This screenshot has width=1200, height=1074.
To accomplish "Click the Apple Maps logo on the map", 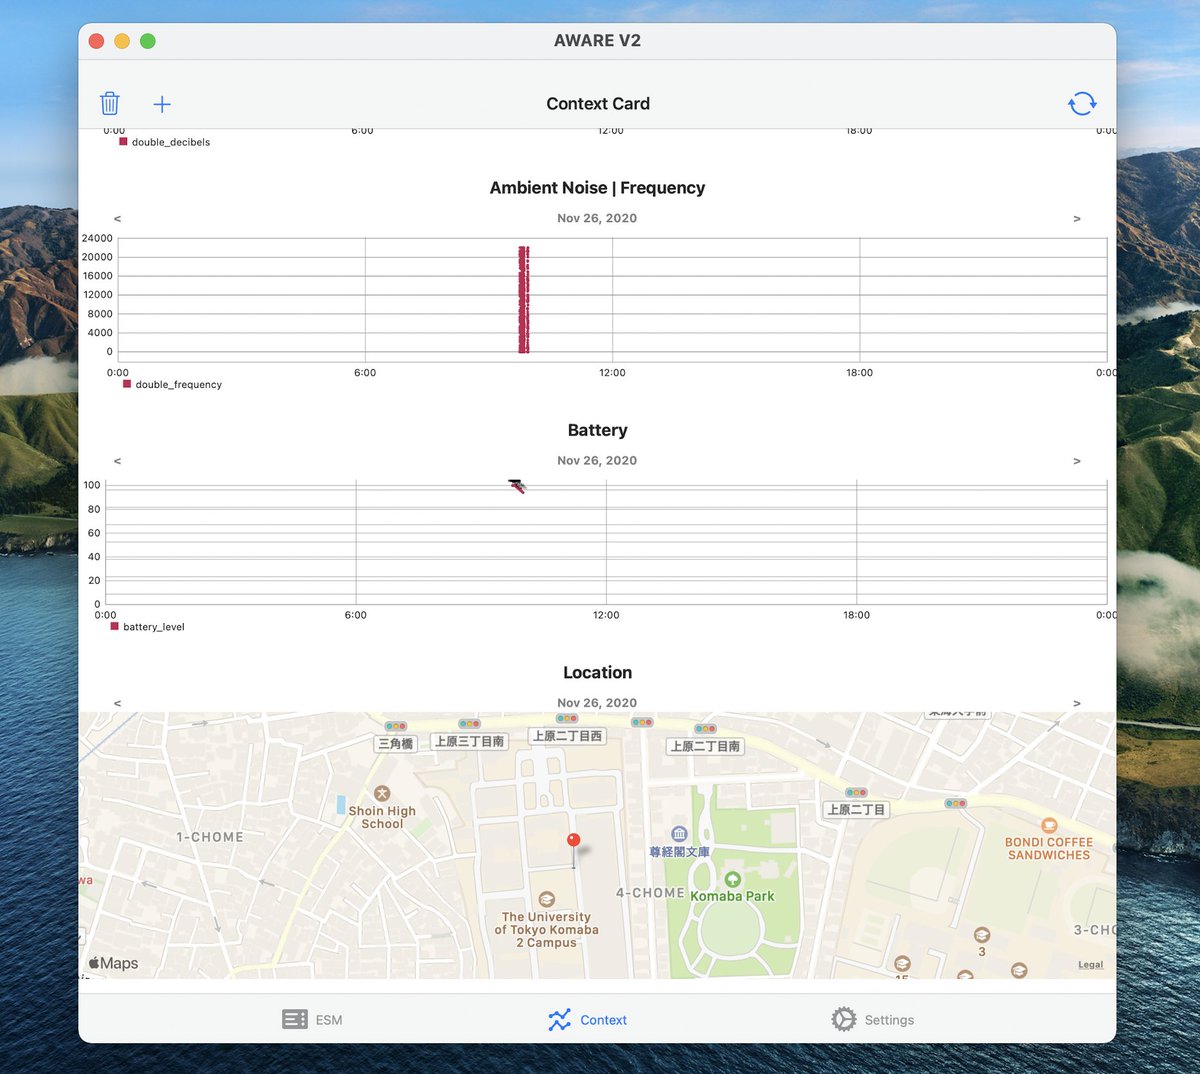I will pos(113,963).
